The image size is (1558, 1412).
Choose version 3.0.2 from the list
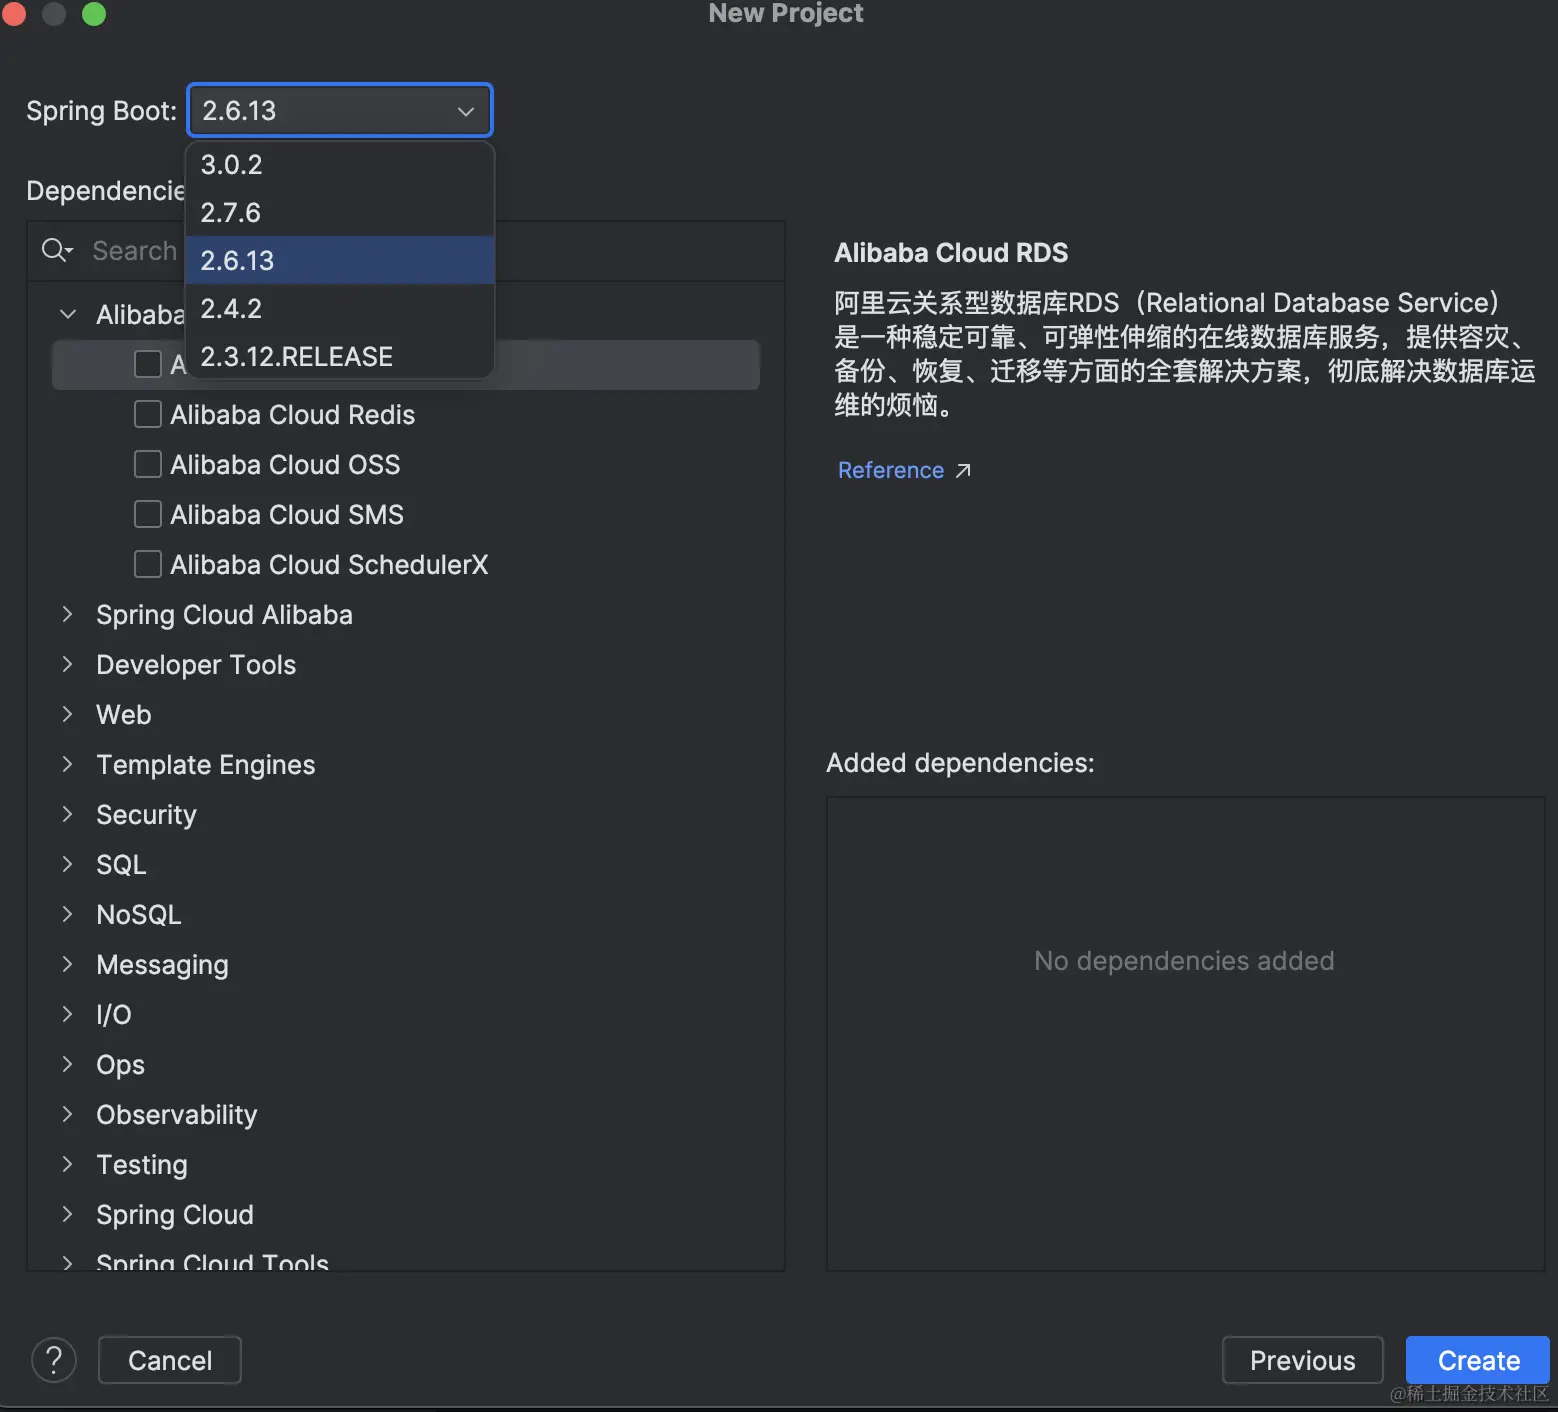point(340,164)
